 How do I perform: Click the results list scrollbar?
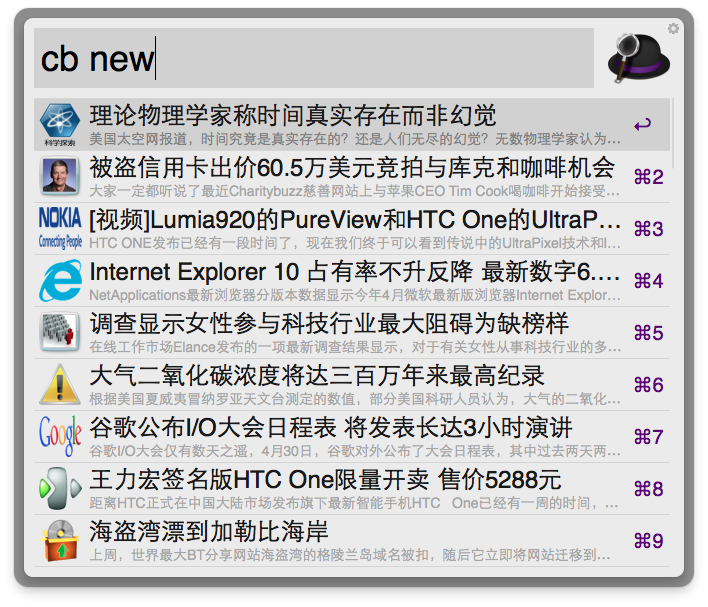coord(672,133)
